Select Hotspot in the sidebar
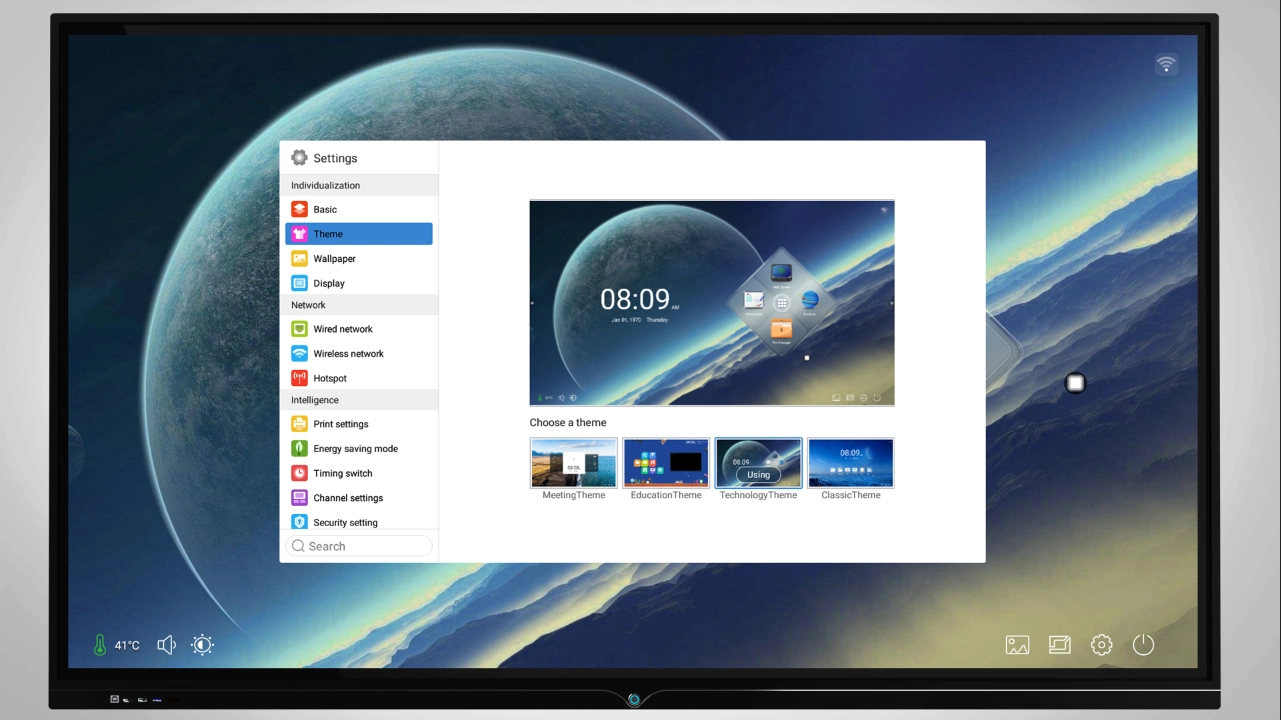 [x=358, y=378]
